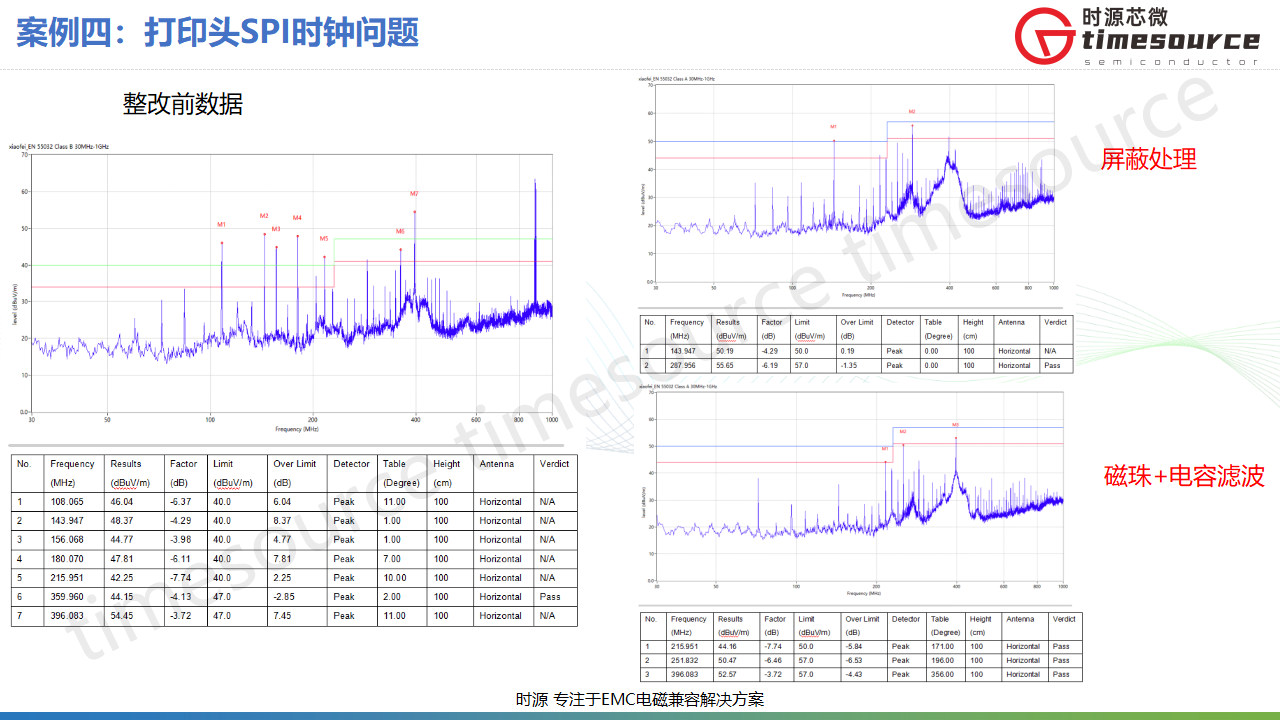Click the footer text 时源 专注于EMC电磁兼容解决方案
This screenshot has height=720, width=1280.
(640, 700)
